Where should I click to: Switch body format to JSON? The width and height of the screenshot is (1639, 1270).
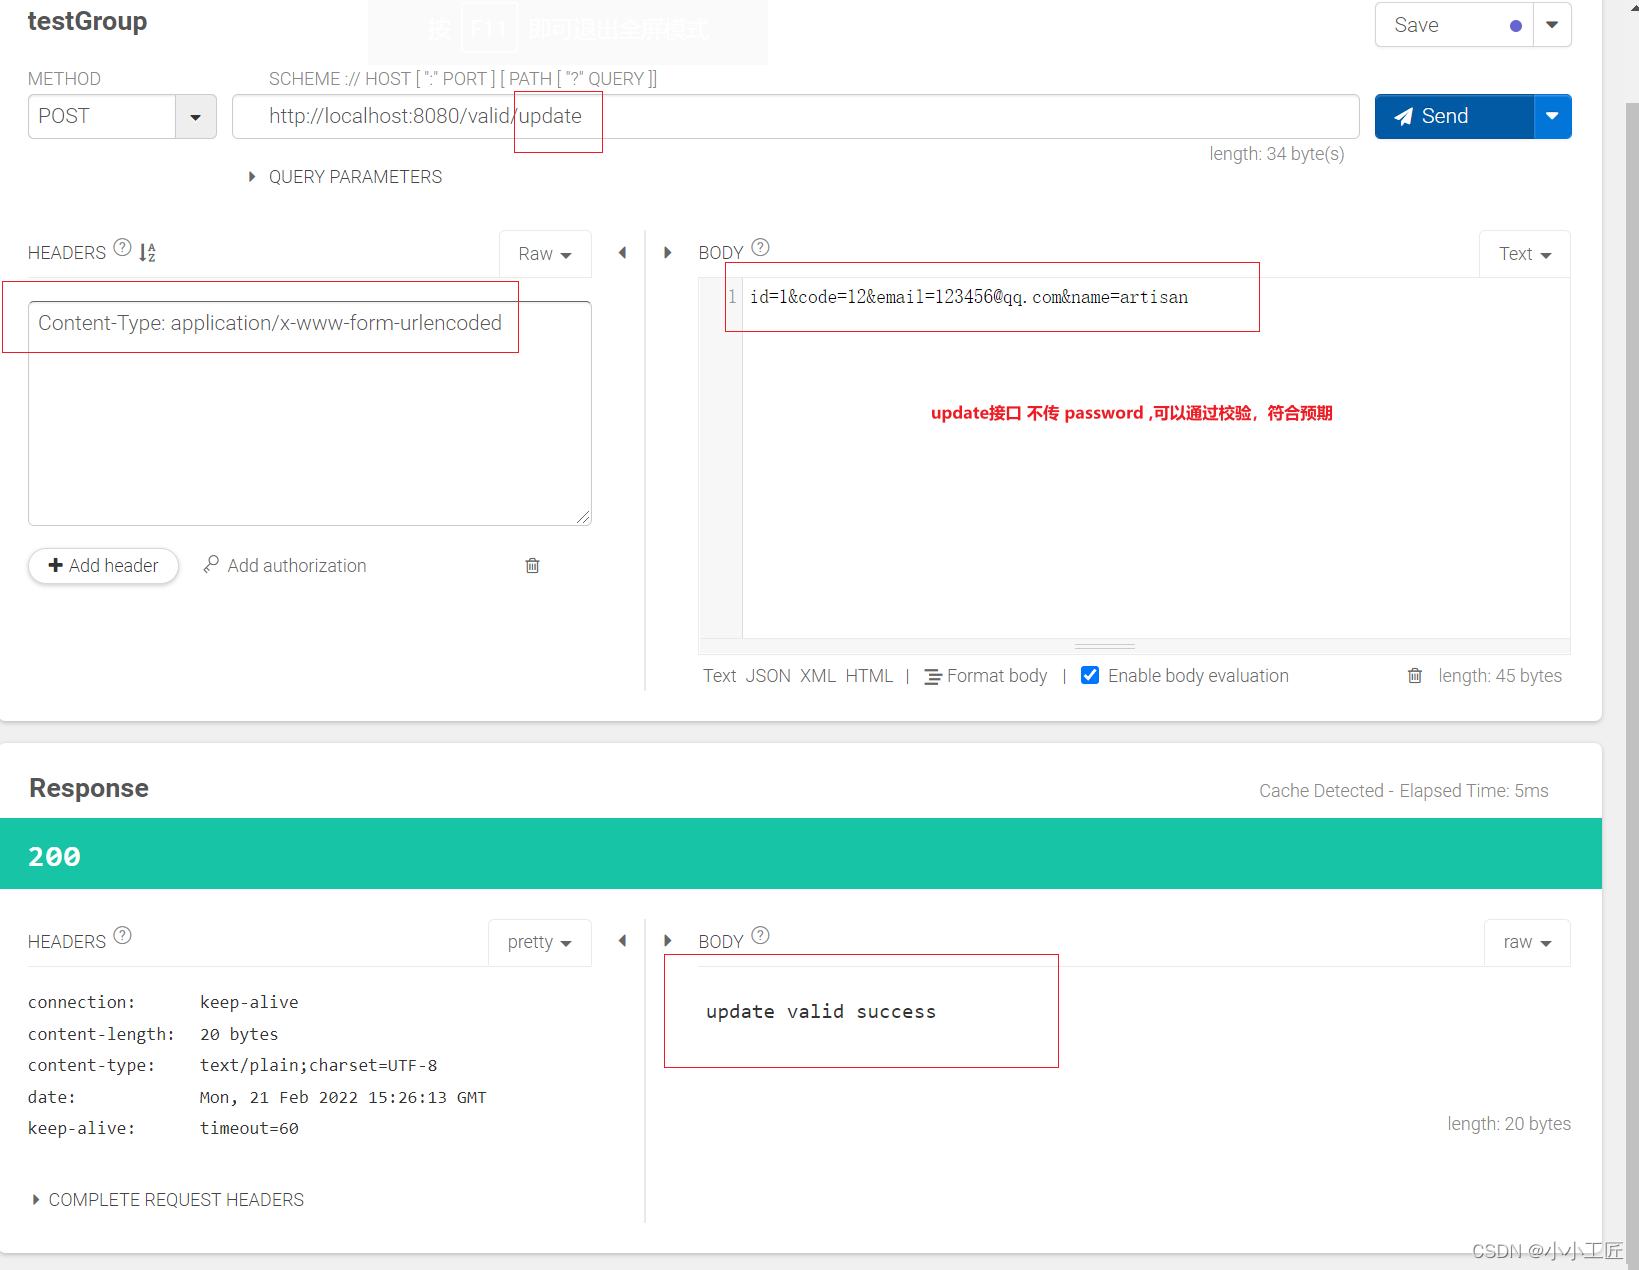tap(767, 676)
